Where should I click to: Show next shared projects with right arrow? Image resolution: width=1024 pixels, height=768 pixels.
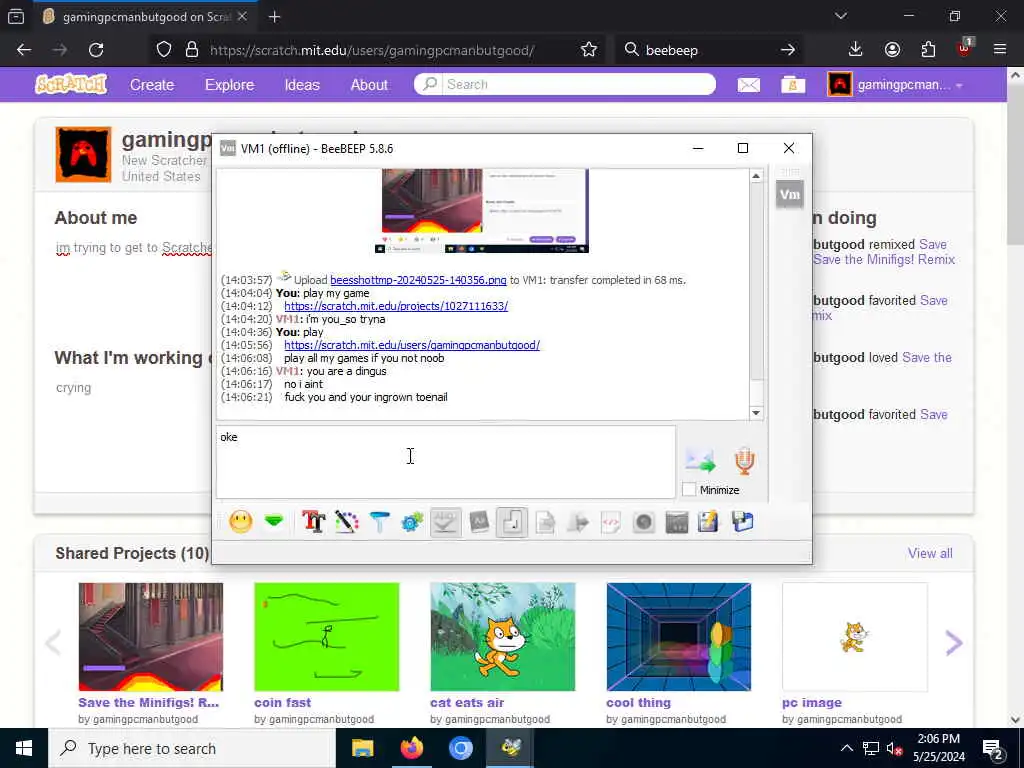tap(954, 643)
